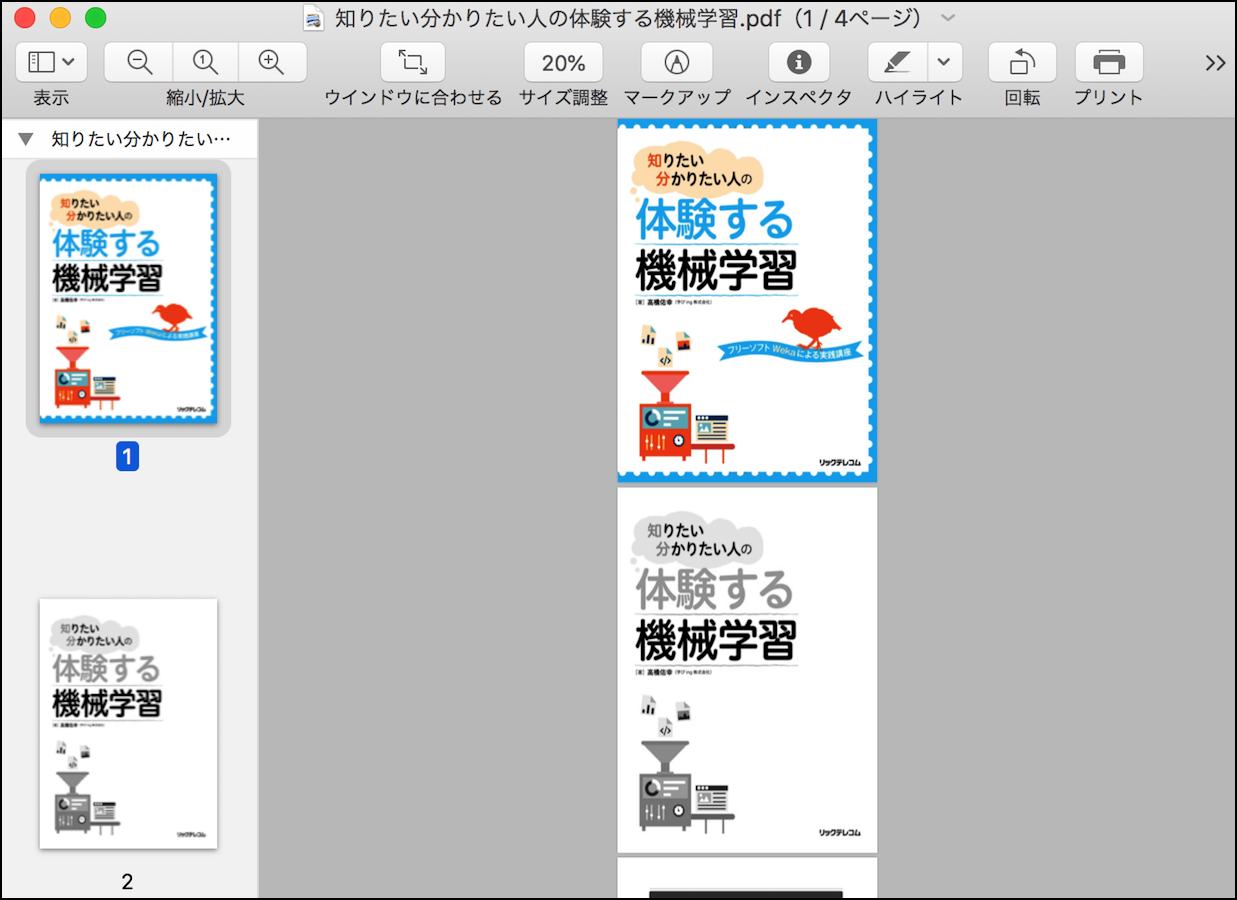Select the page 2 grayscale thumbnail
The width and height of the screenshot is (1237, 900).
pyautogui.click(x=128, y=723)
